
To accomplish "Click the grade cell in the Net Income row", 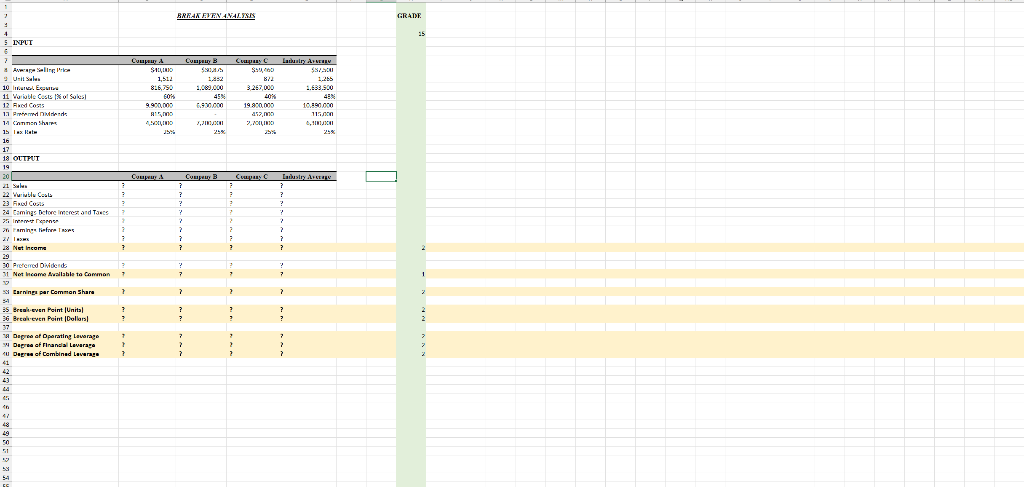I will pyautogui.click(x=411, y=247).
